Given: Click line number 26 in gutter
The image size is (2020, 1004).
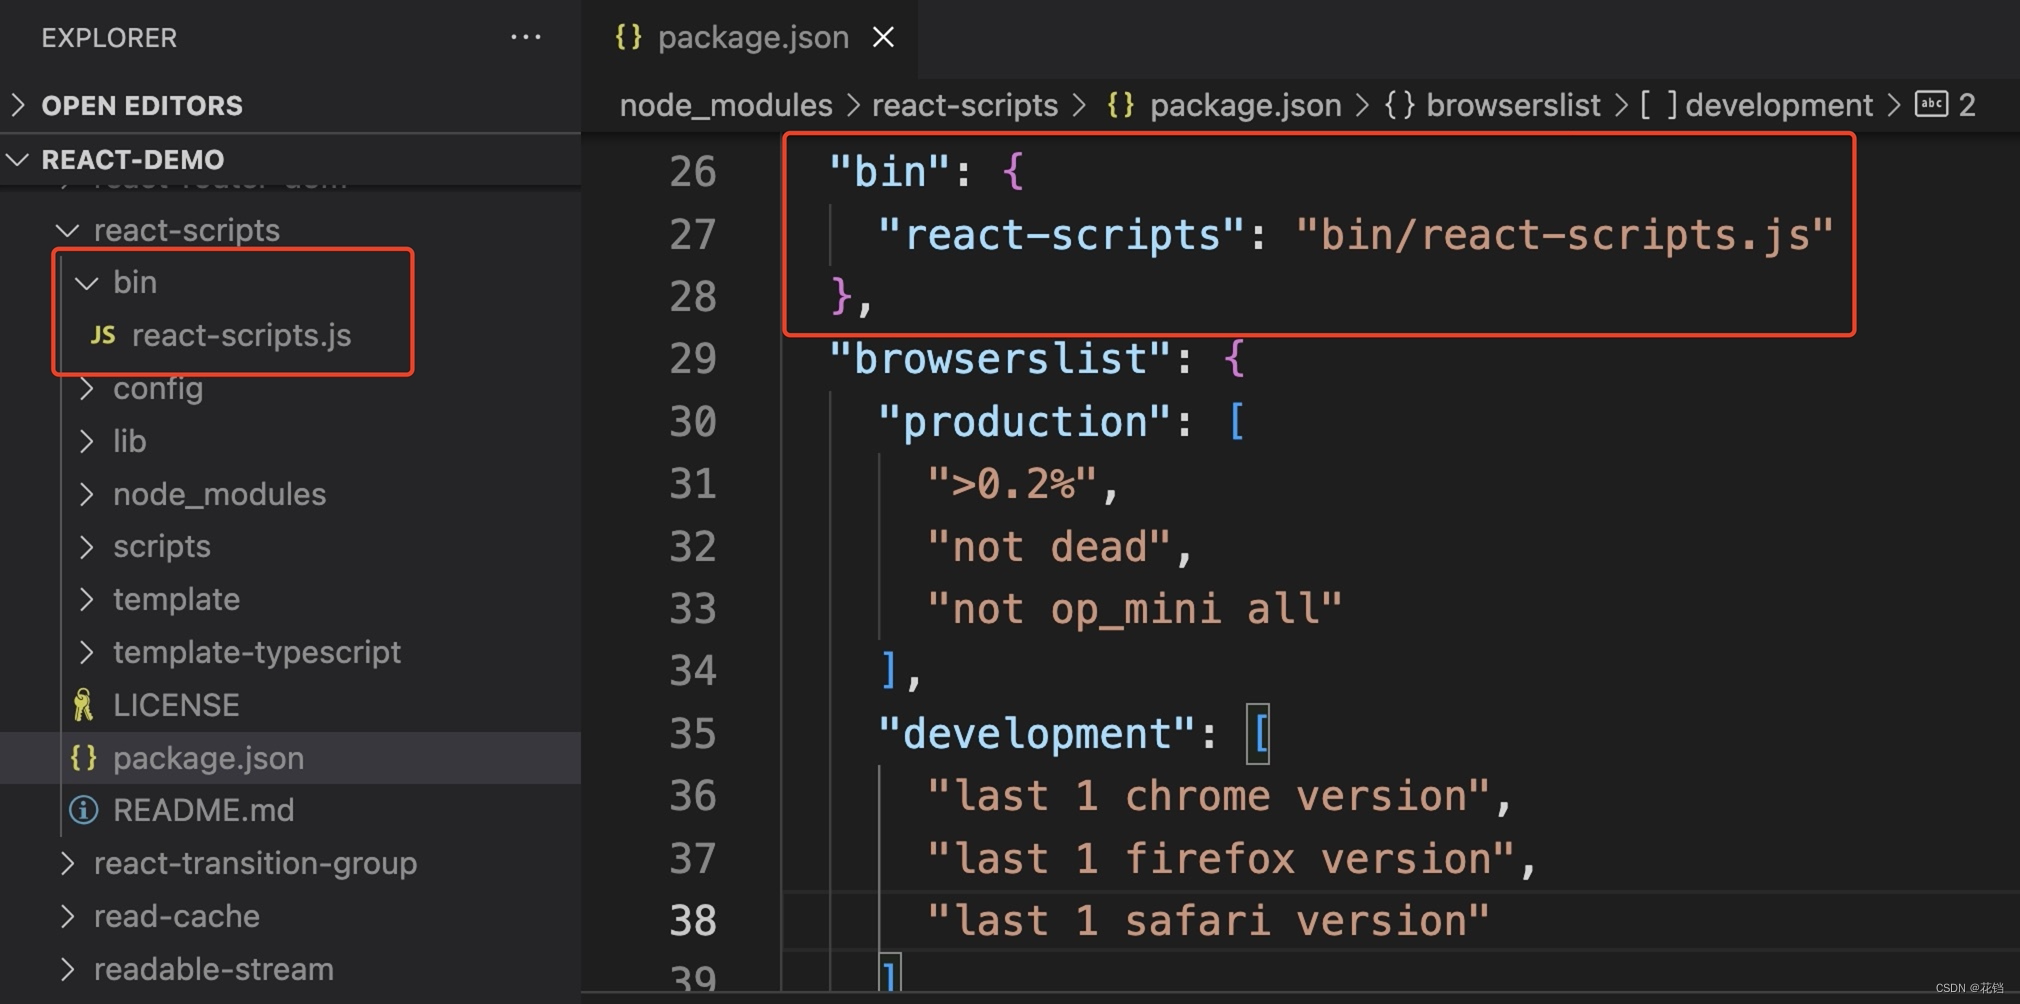Looking at the screenshot, I should click(x=693, y=172).
